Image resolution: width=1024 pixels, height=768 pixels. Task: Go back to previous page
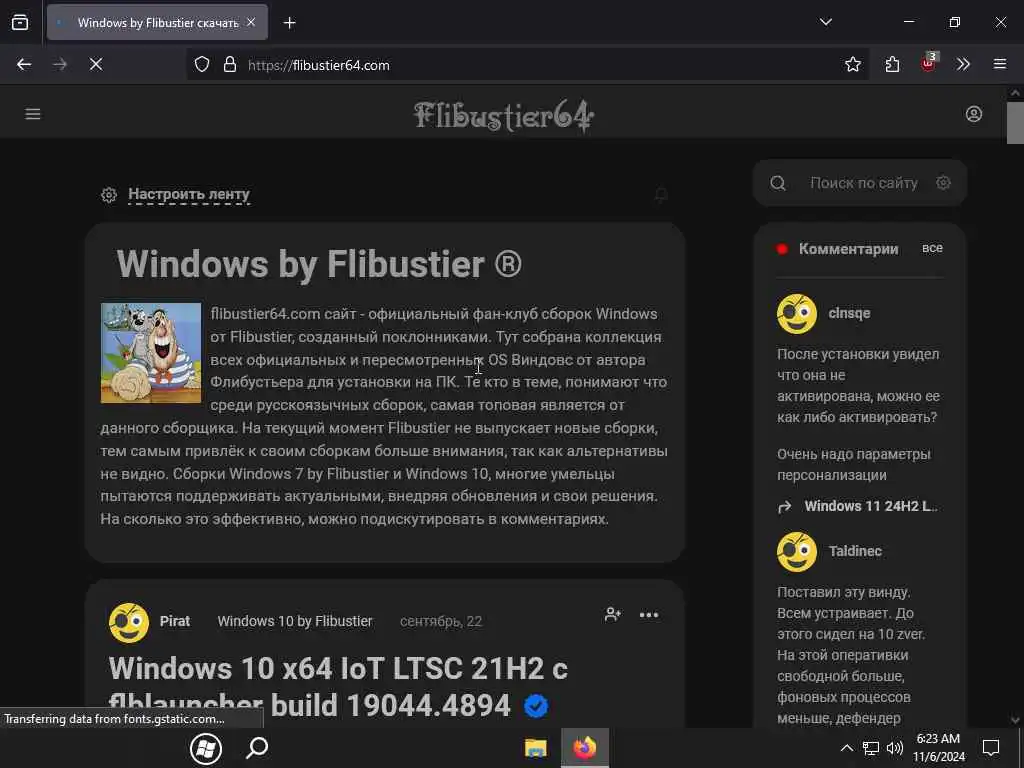[24, 64]
